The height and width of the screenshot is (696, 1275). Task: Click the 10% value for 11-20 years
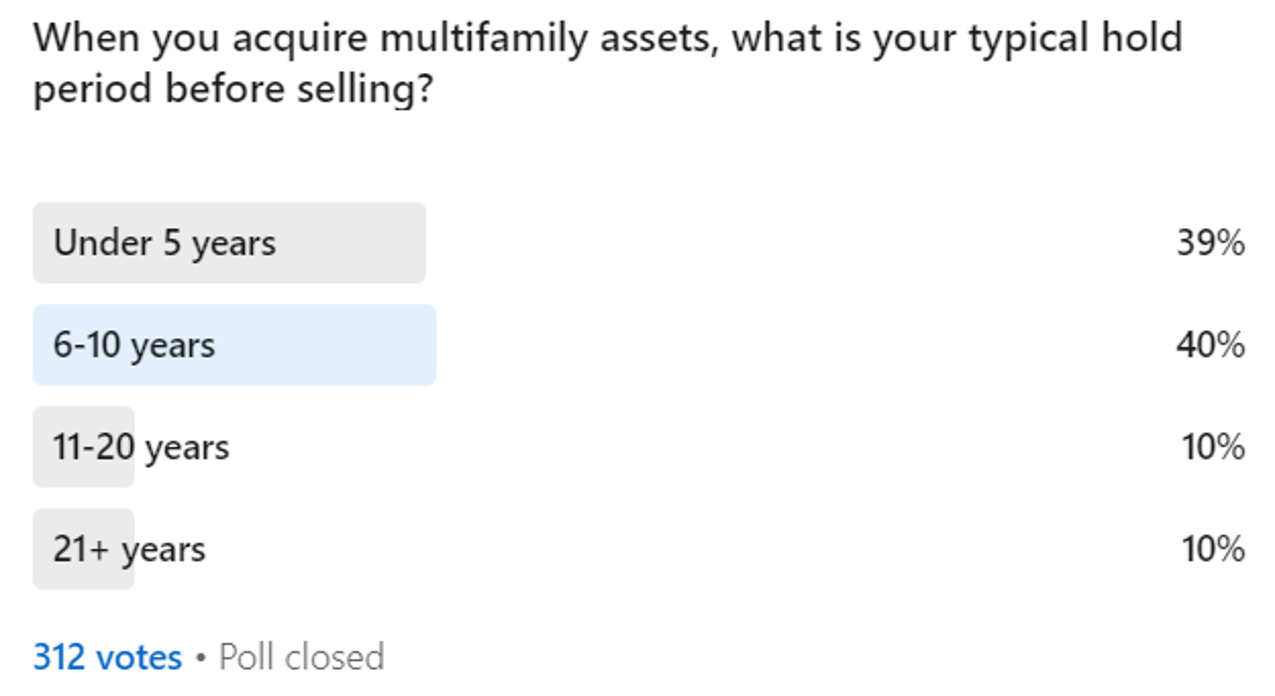1212,447
